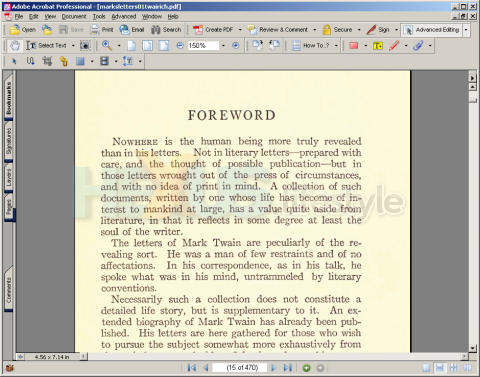This screenshot has height=377, width=480.
Task: Select the Hand tool
Action: pyautogui.click(x=15, y=46)
